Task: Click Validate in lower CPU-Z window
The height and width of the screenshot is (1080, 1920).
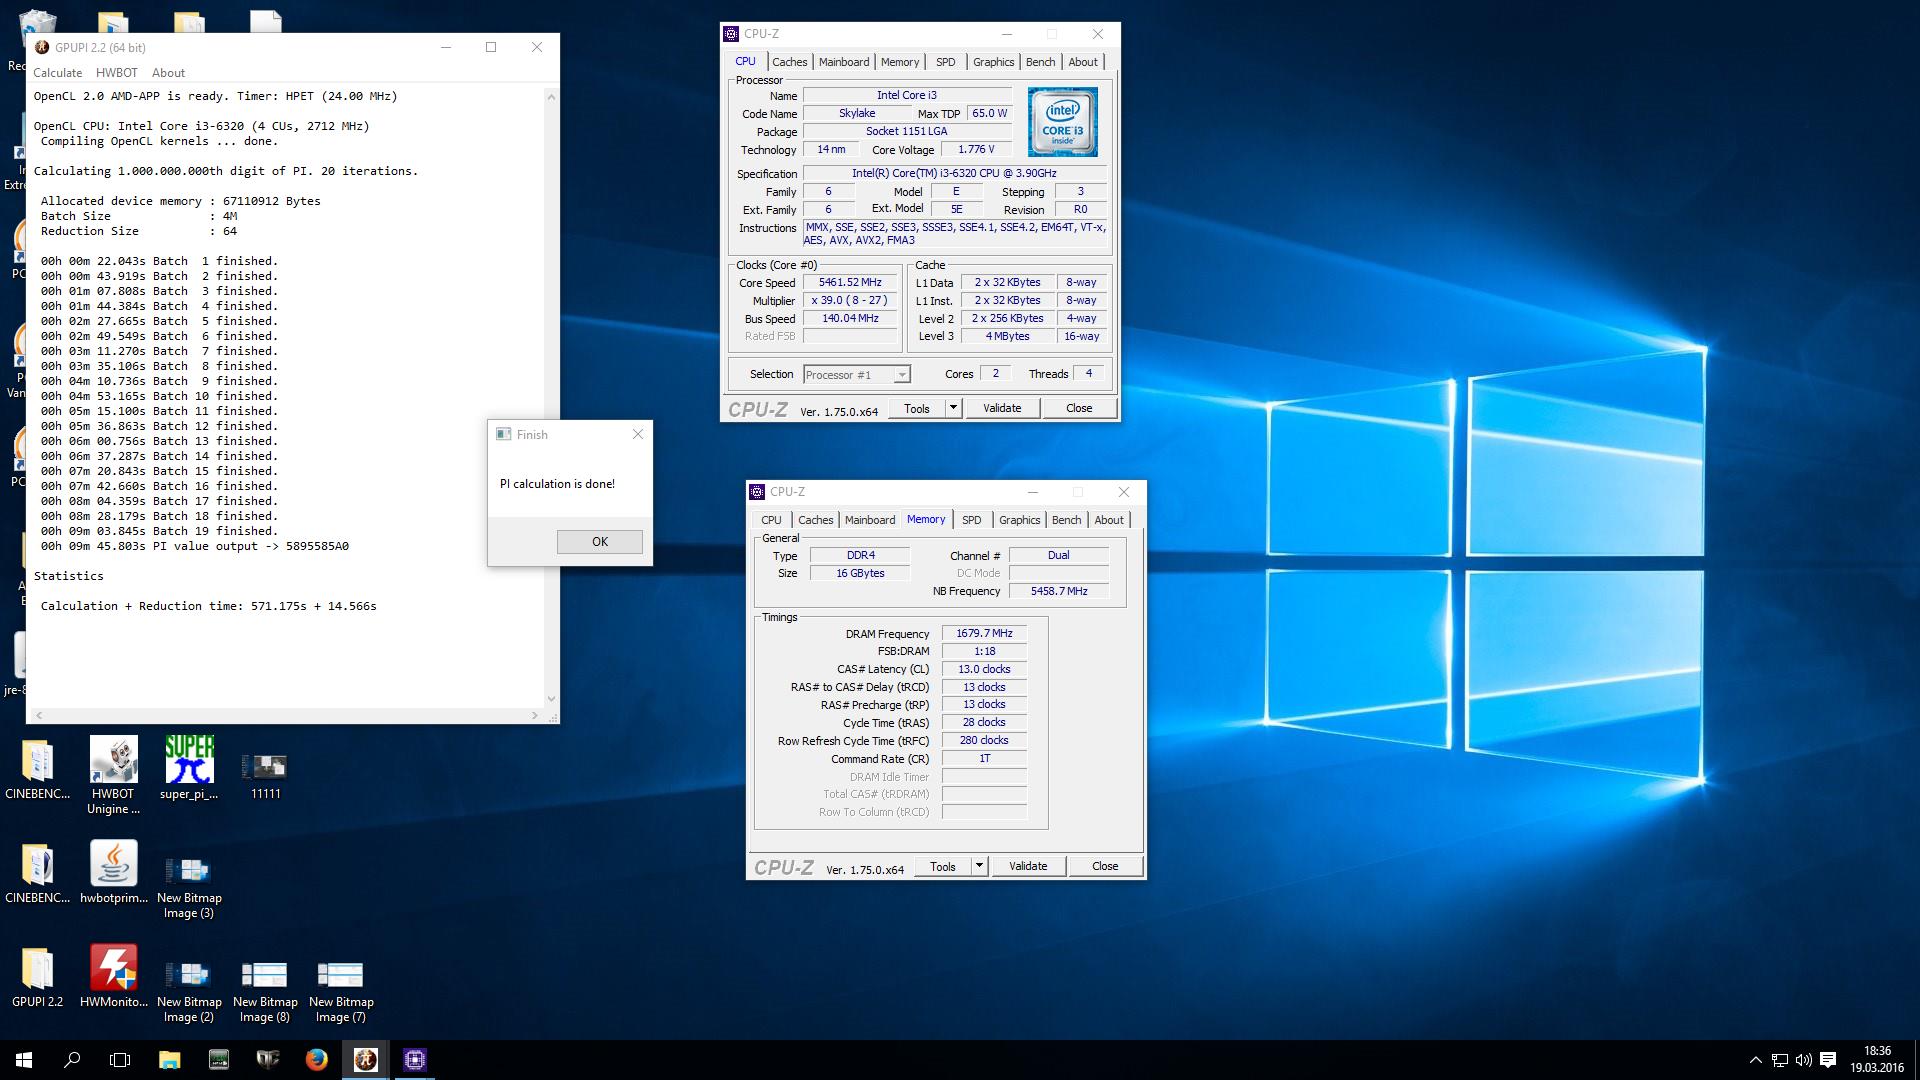Action: (1028, 866)
